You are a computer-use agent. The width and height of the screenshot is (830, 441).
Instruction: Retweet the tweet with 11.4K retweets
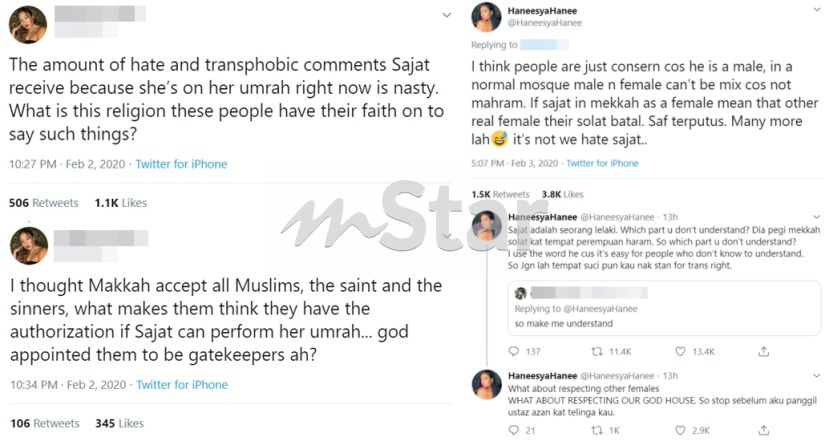click(597, 351)
